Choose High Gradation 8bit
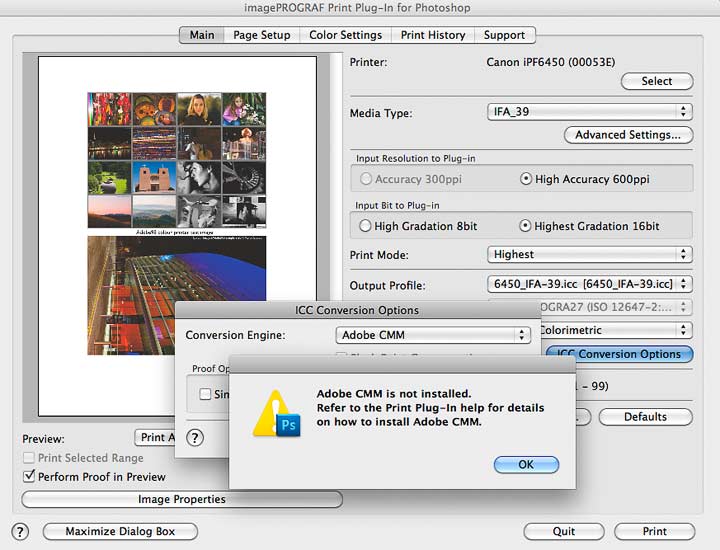Viewport: 720px width, 550px height. coord(365,226)
